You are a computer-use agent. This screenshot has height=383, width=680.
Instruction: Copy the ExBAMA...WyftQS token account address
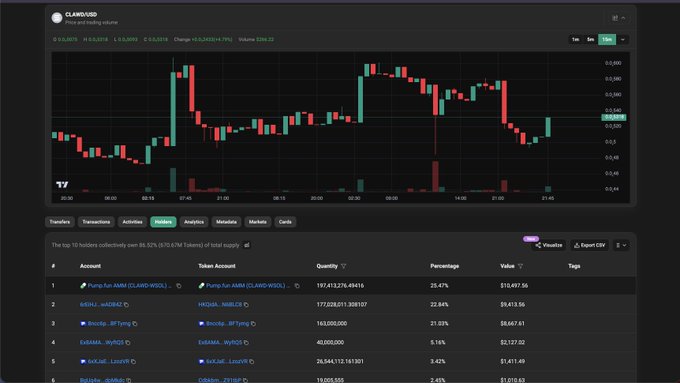246,343
